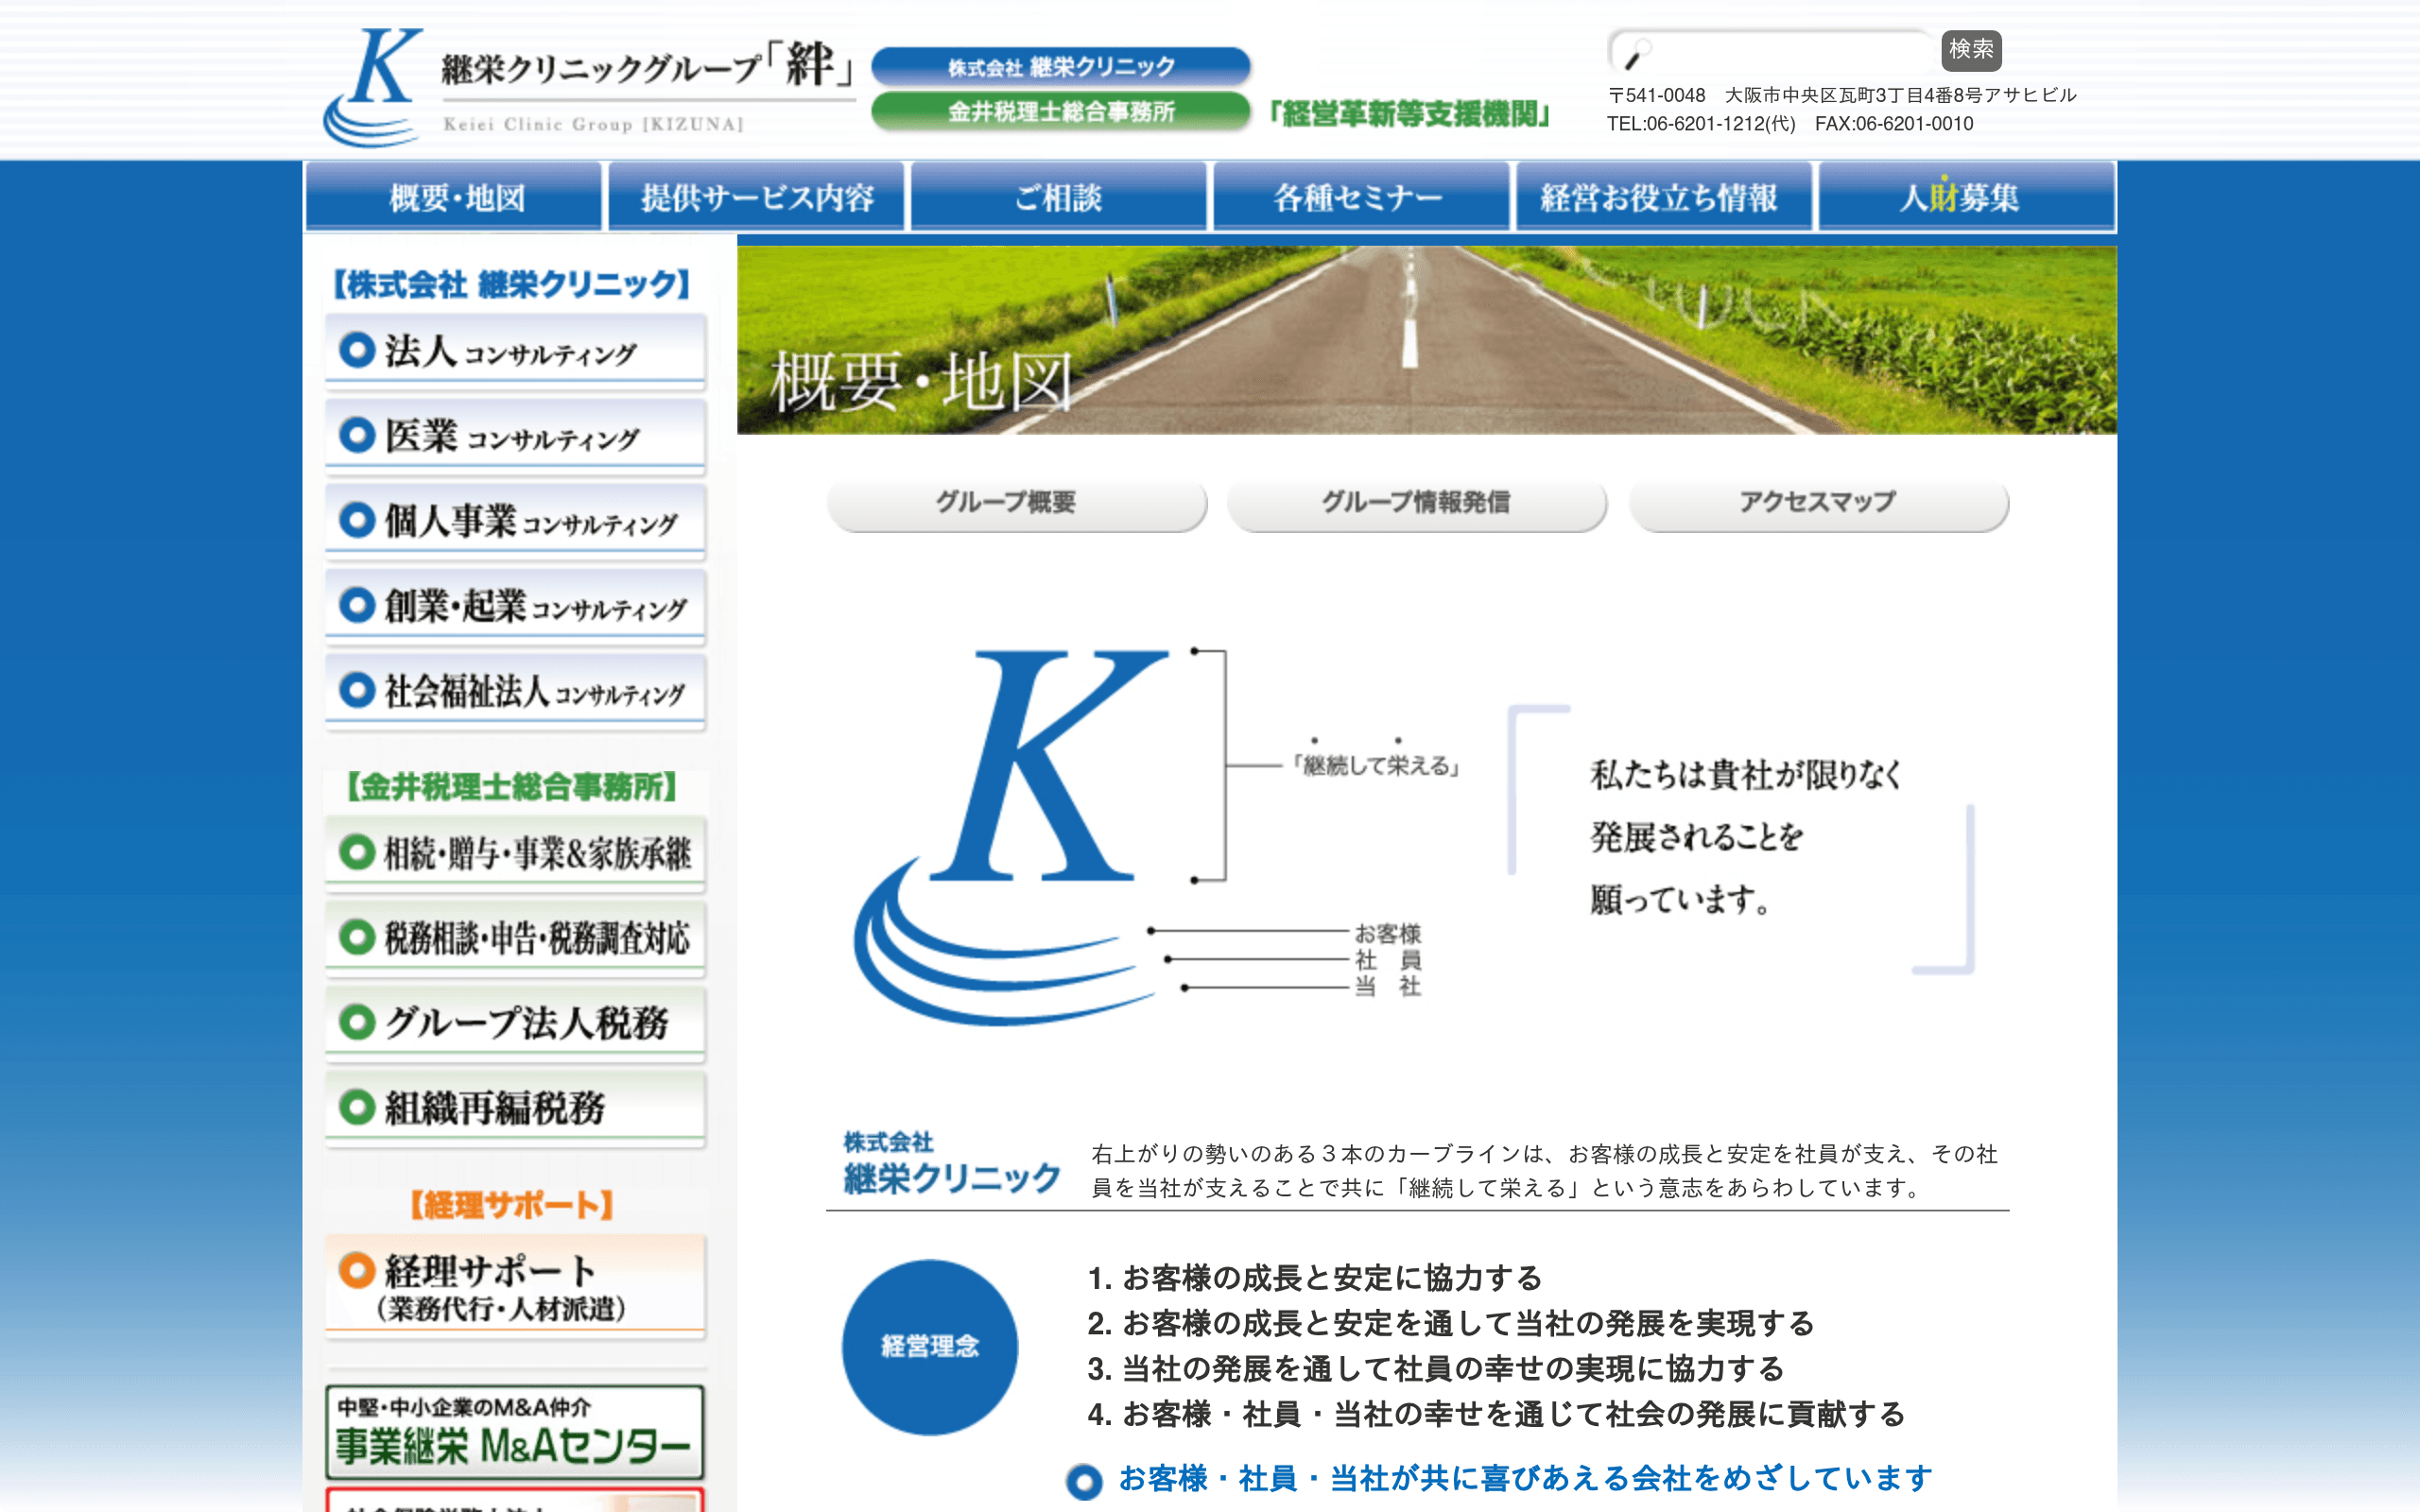Viewport: 2420px width, 1512px height.
Task: Open the 提供サービス内容 navigation tab
Action: click(x=757, y=197)
